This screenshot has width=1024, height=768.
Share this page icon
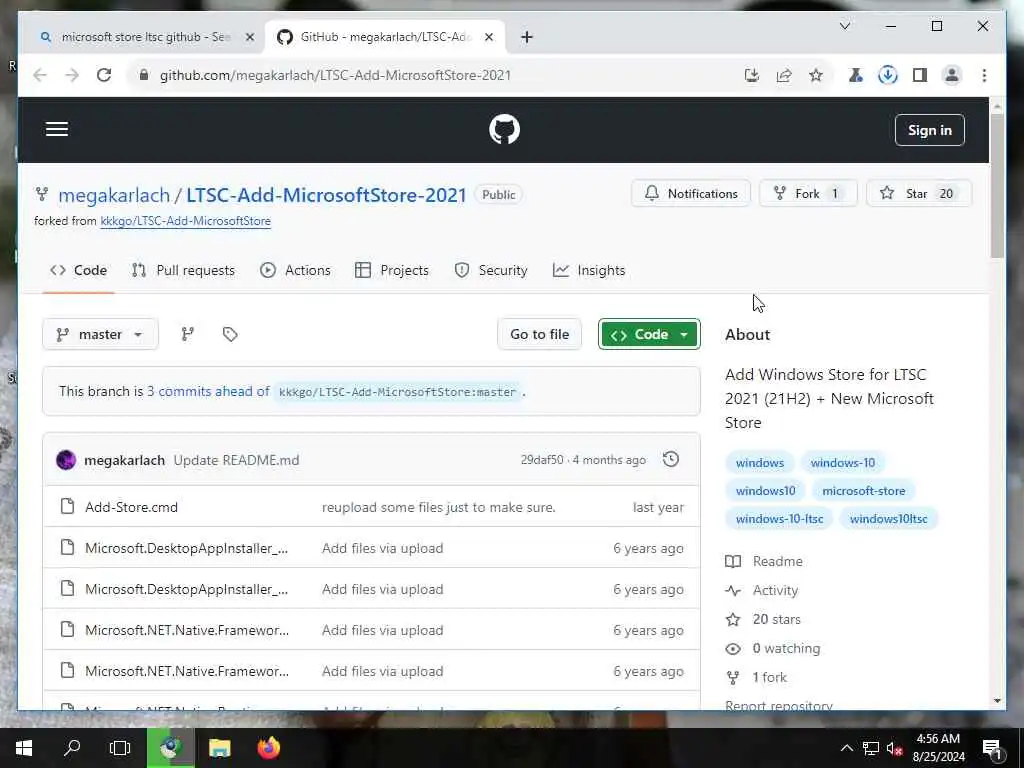tap(784, 75)
